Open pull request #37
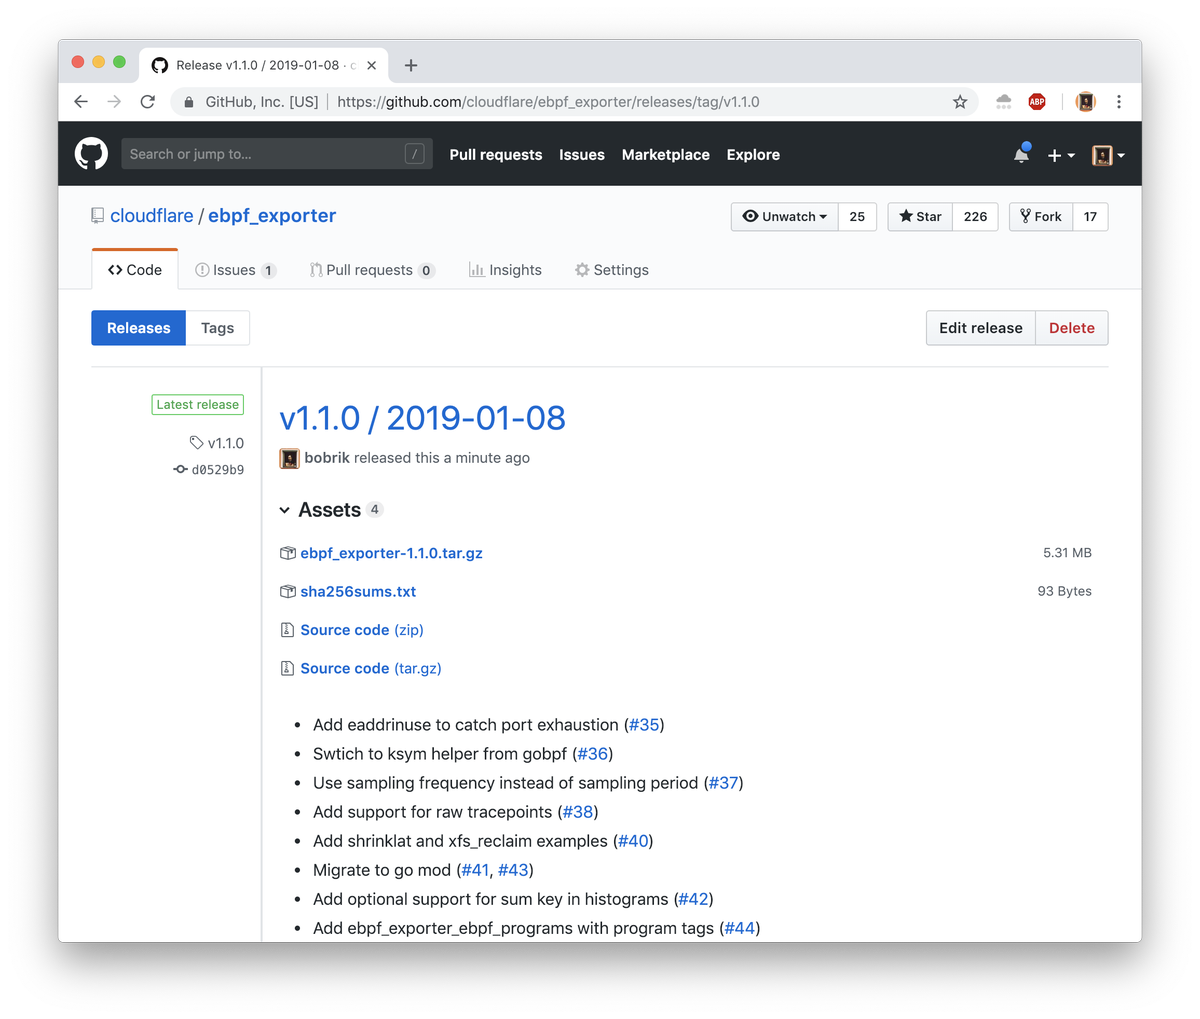This screenshot has width=1200, height=1019. coord(723,783)
